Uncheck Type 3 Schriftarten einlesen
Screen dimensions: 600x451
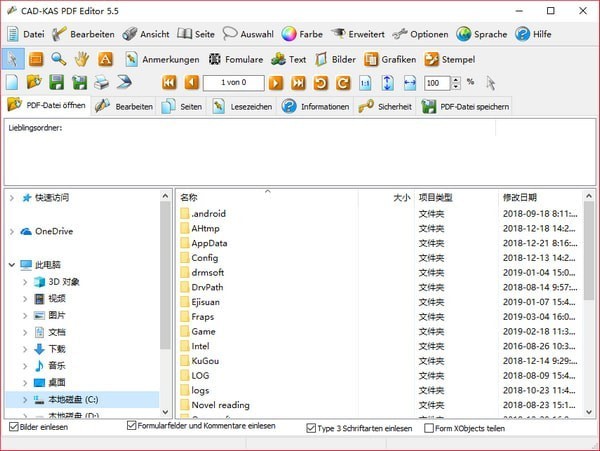coord(311,428)
